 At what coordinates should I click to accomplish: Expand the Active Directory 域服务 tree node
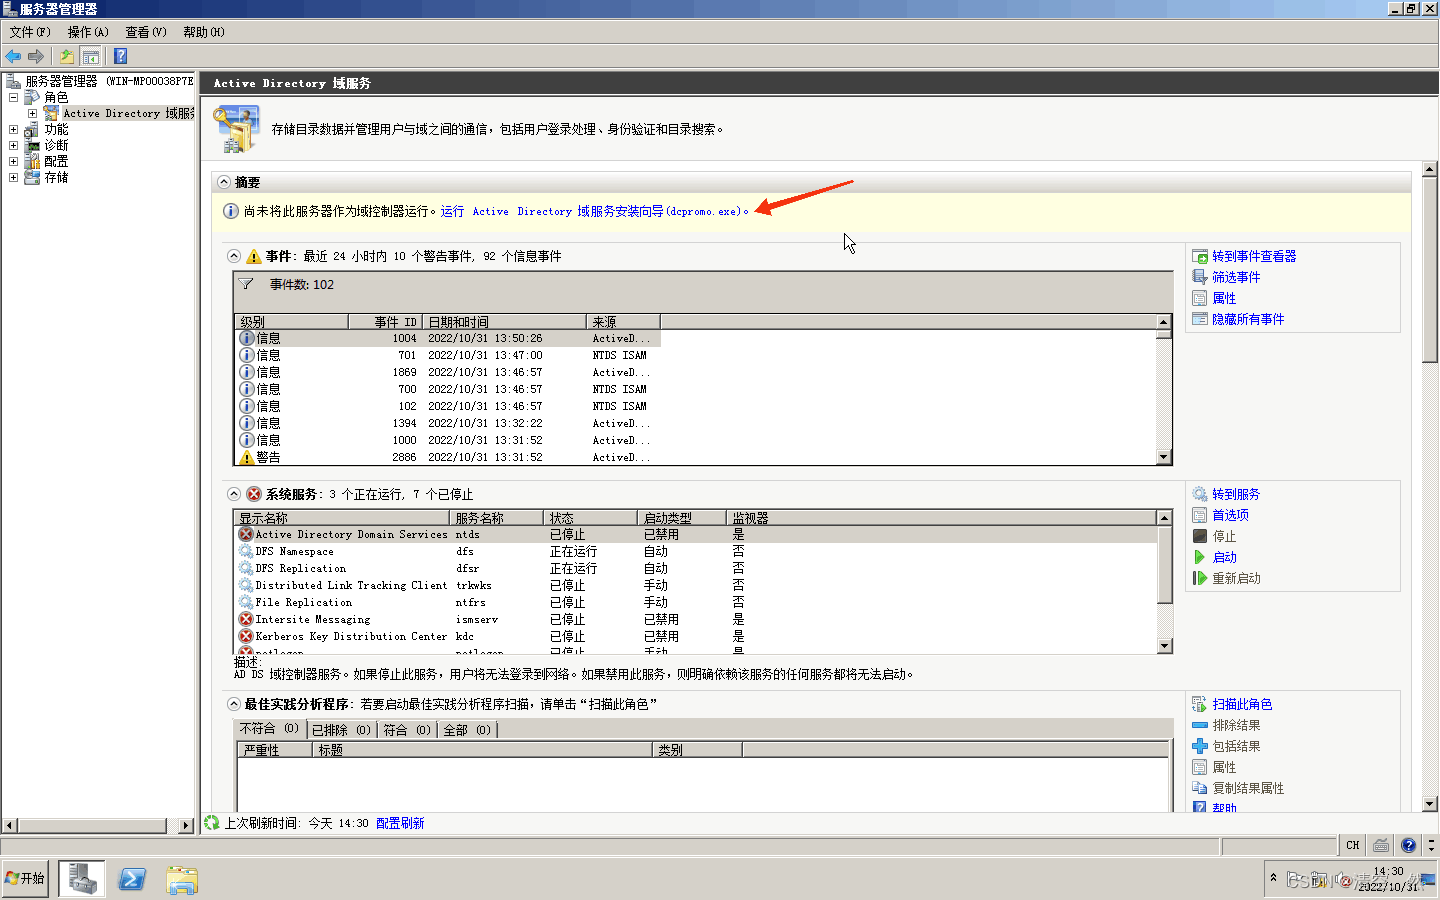point(32,113)
